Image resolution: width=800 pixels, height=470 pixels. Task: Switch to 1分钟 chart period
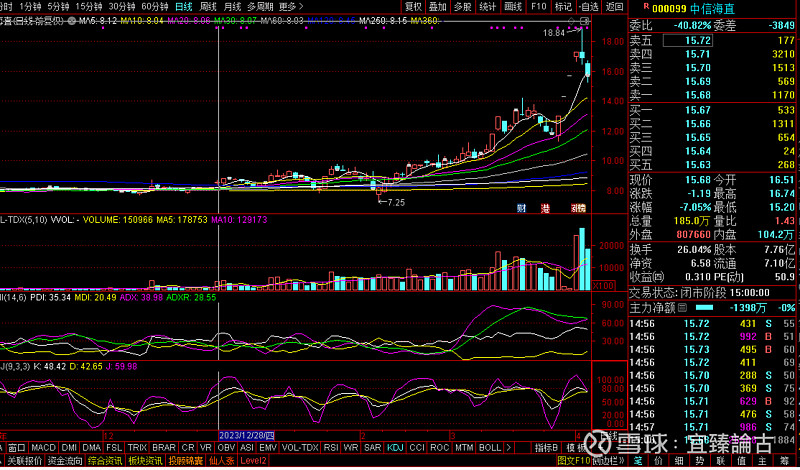coord(31,7)
